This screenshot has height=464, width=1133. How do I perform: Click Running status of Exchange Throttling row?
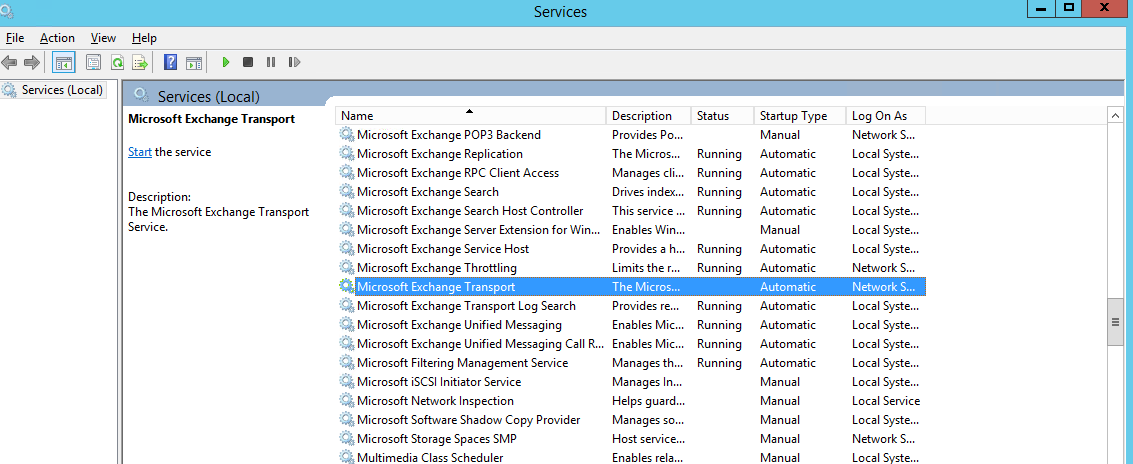[x=719, y=267]
